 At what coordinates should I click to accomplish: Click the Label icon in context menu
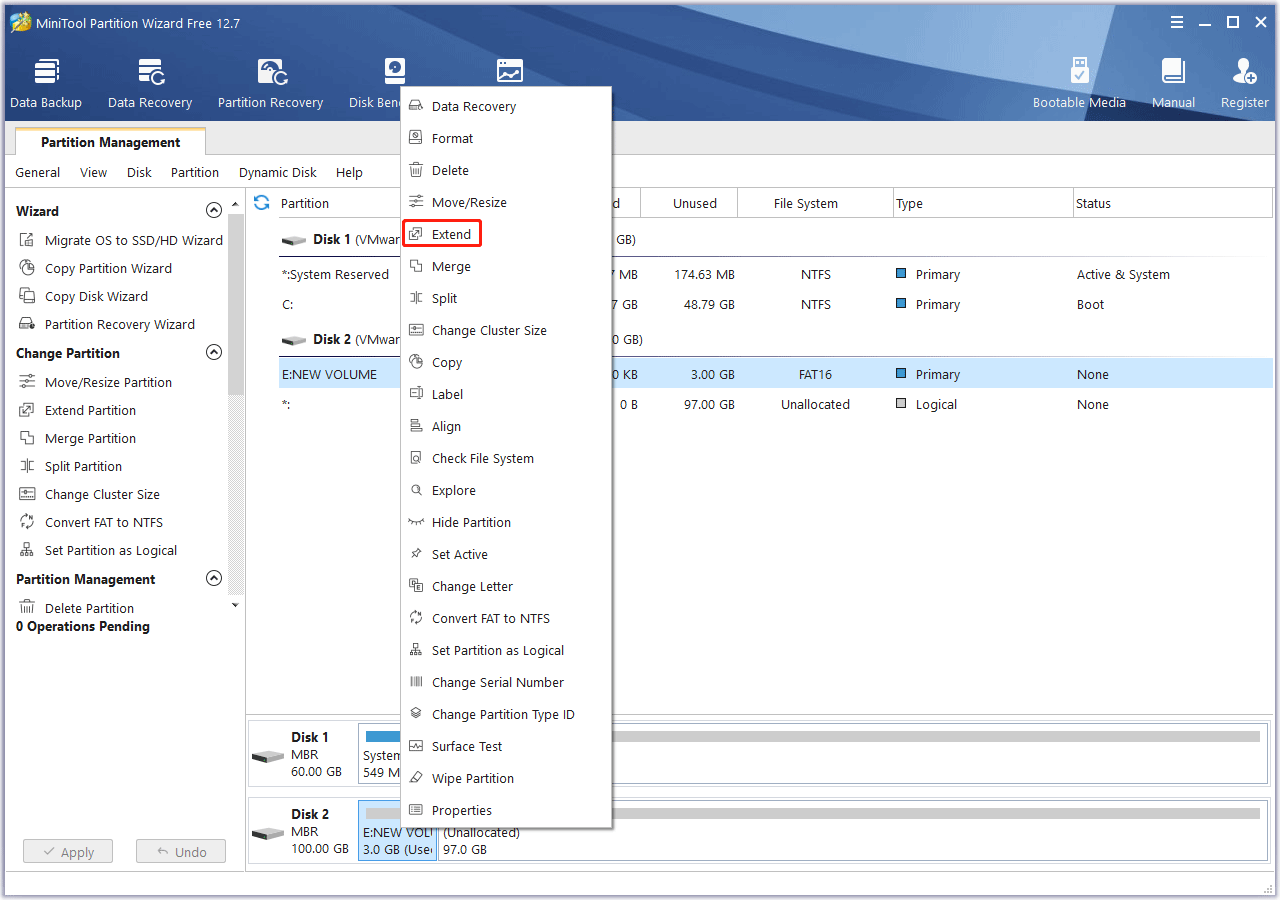pos(416,394)
